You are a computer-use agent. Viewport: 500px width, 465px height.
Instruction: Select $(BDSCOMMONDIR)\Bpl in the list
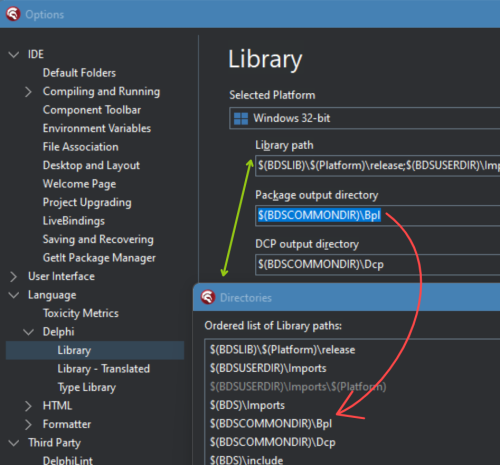(x=271, y=424)
